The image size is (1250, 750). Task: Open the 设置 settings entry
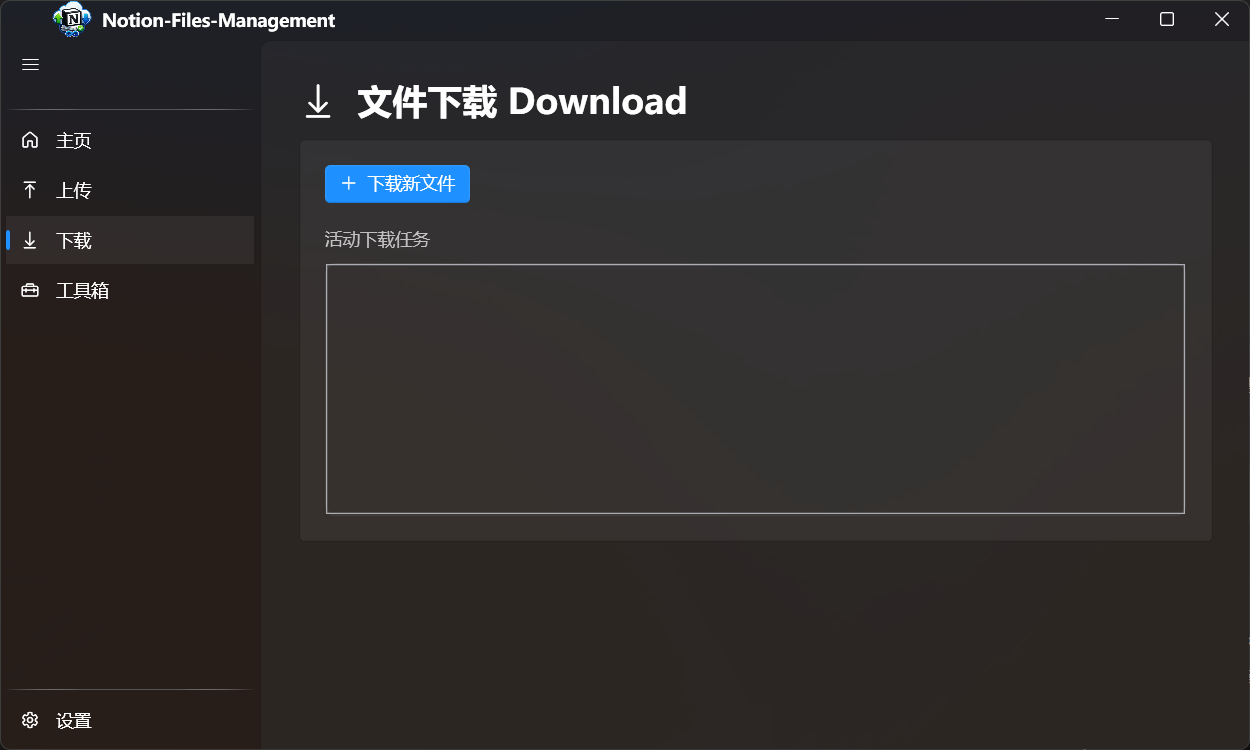point(75,720)
